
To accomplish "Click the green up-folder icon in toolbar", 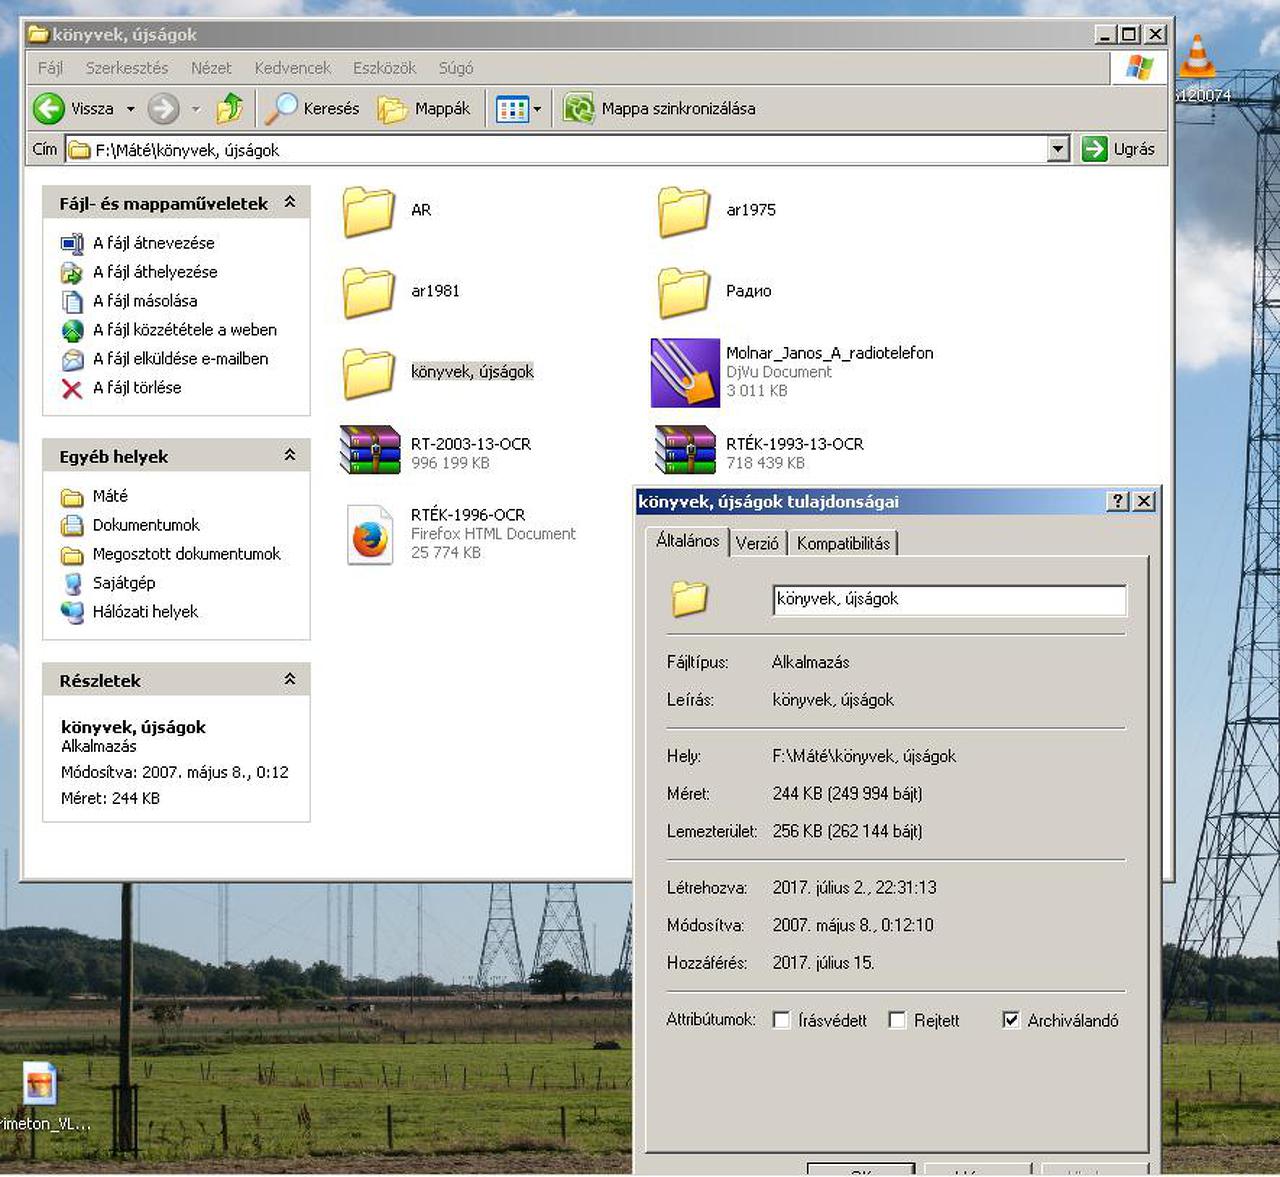I will (230, 108).
